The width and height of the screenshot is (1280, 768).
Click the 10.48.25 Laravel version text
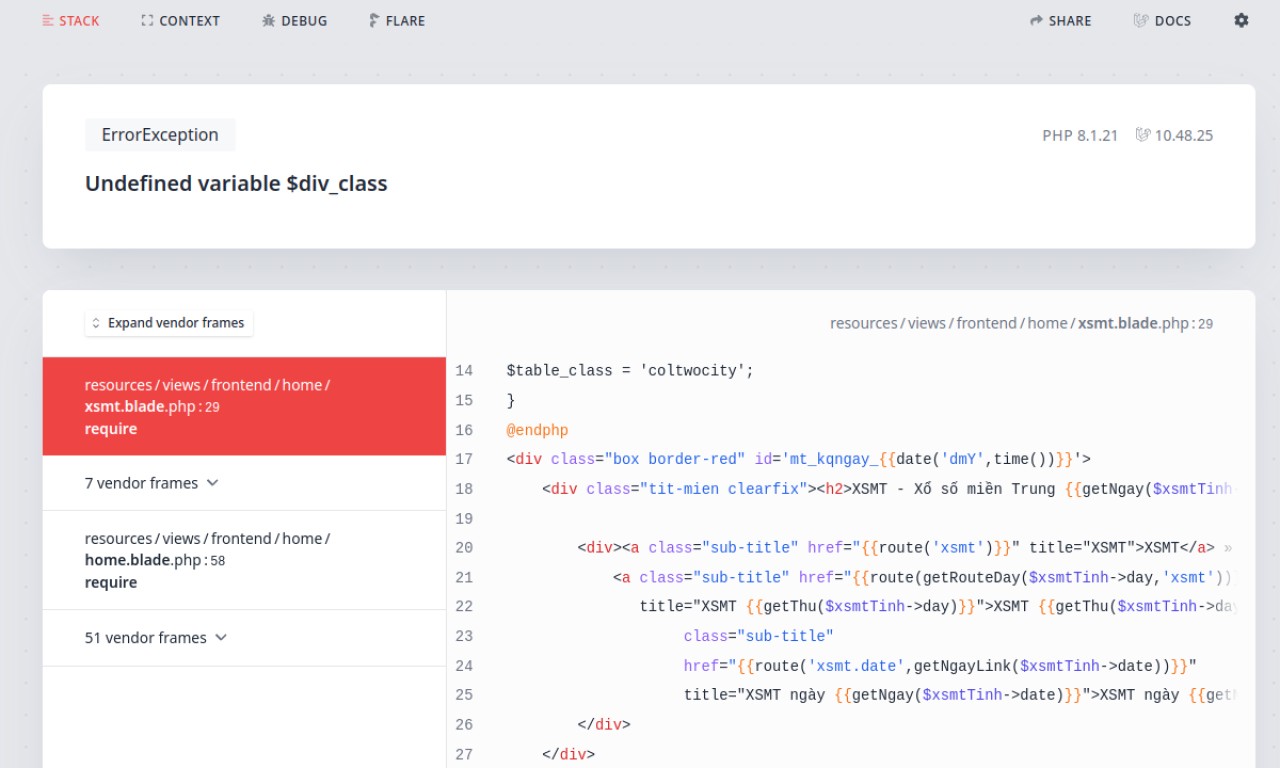1184,135
